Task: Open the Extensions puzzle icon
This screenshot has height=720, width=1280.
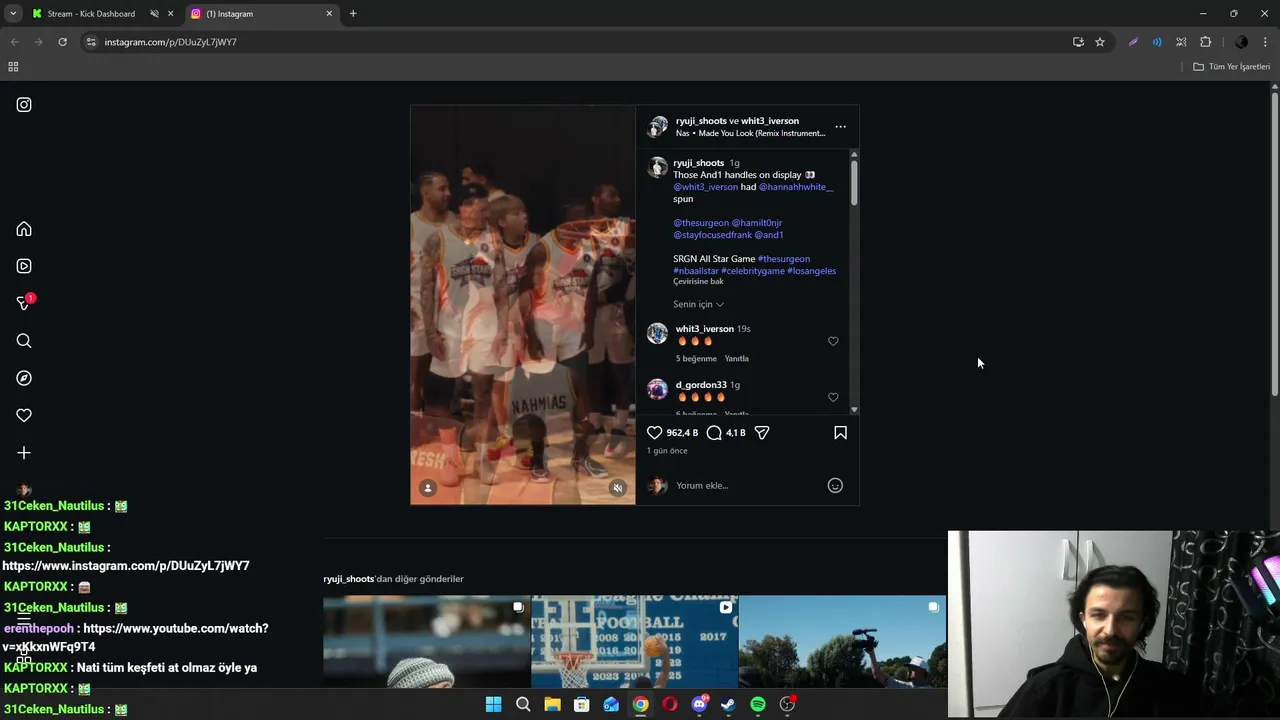Action: [x=1205, y=42]
